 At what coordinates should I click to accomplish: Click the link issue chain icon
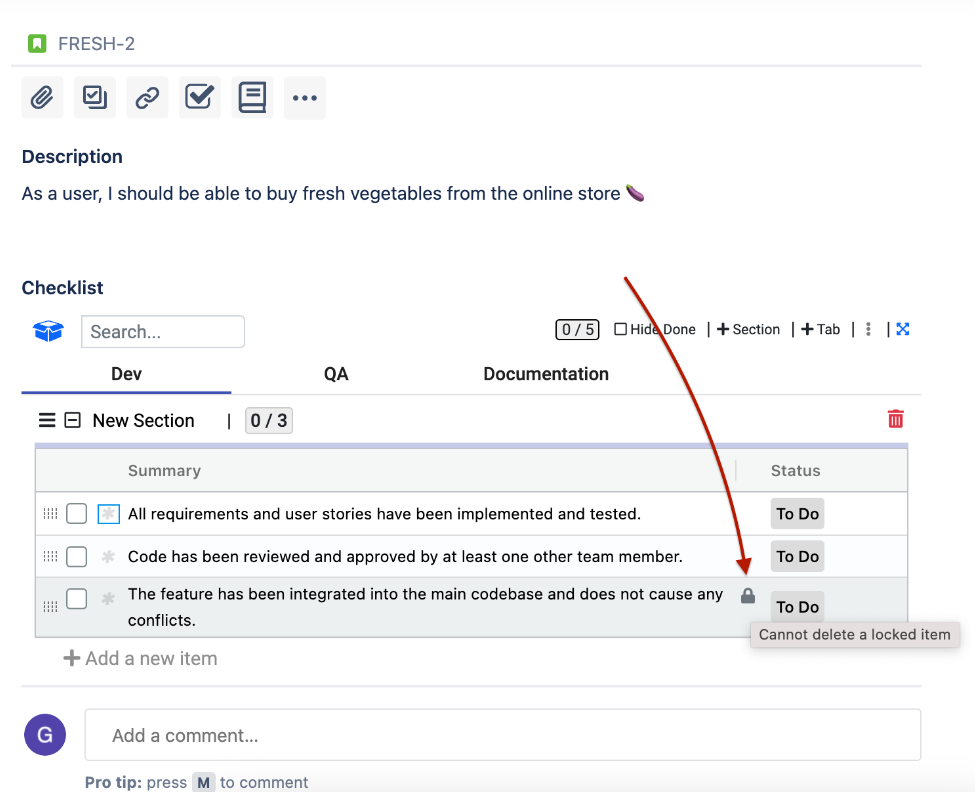tap(147, 98)
